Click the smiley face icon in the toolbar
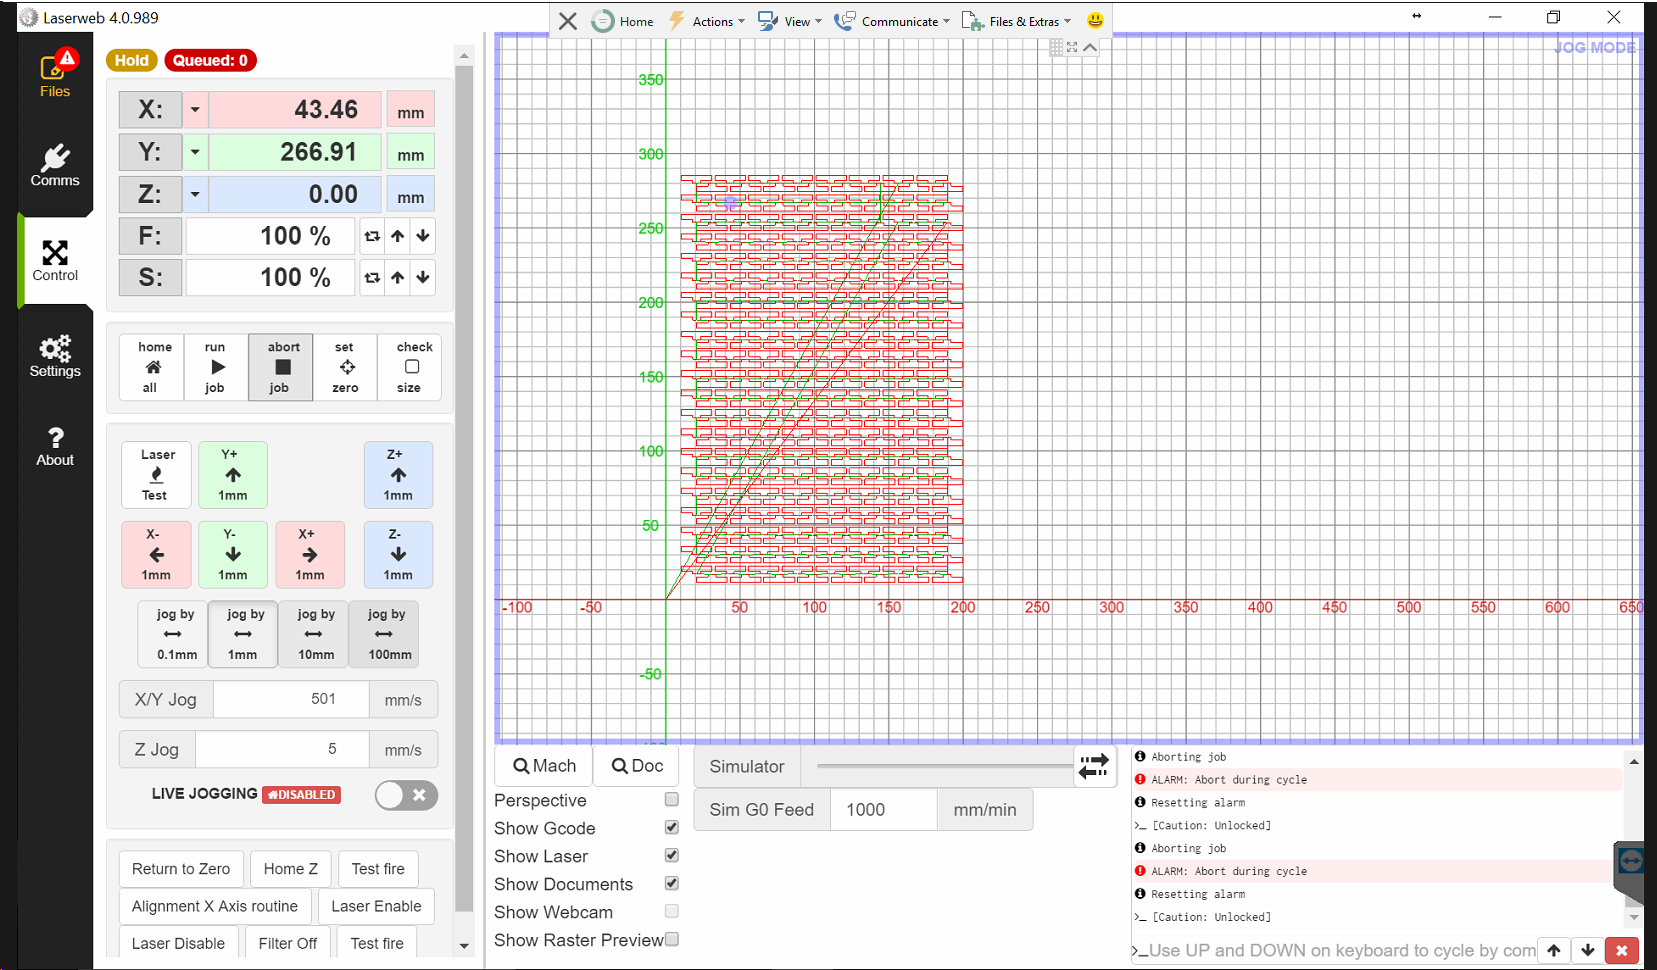This screenshot has height=970, width=1657. point(1095,20)
